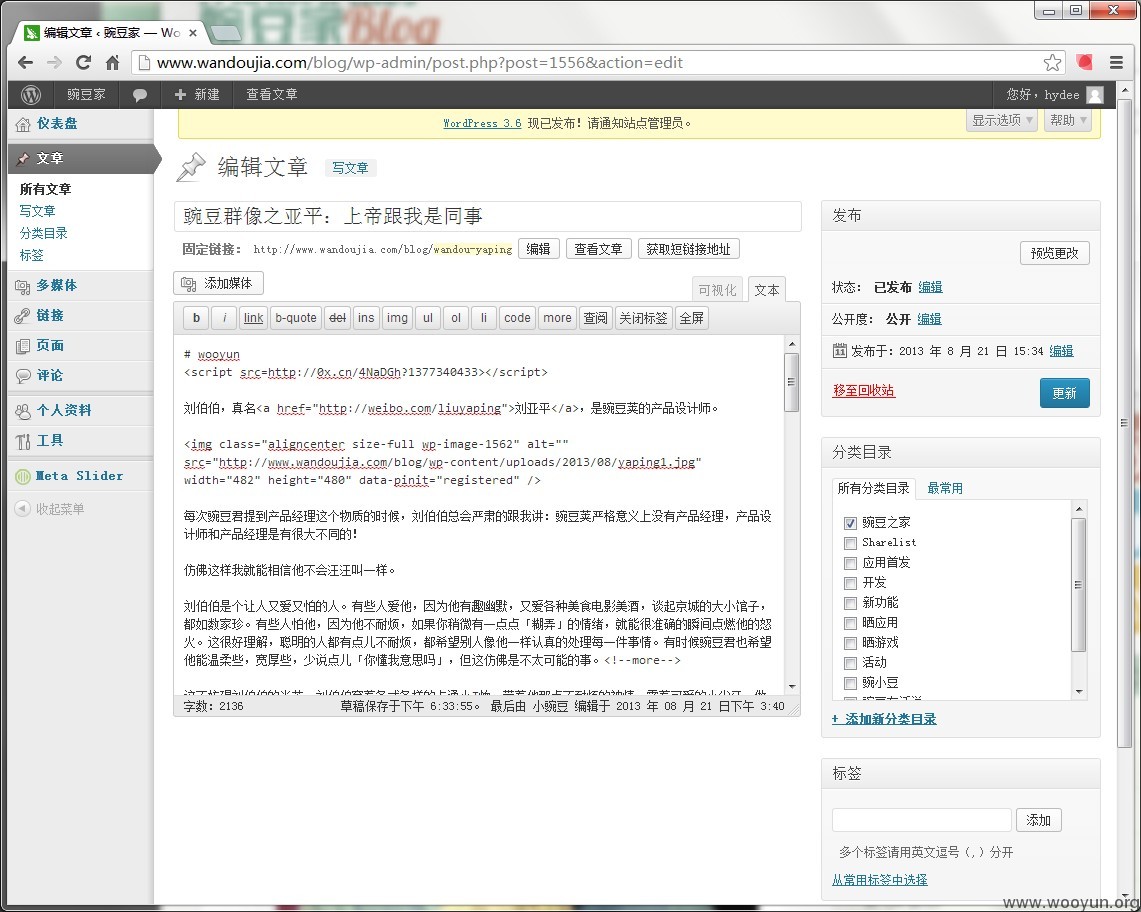Reload the page with refresh icon

84,63
